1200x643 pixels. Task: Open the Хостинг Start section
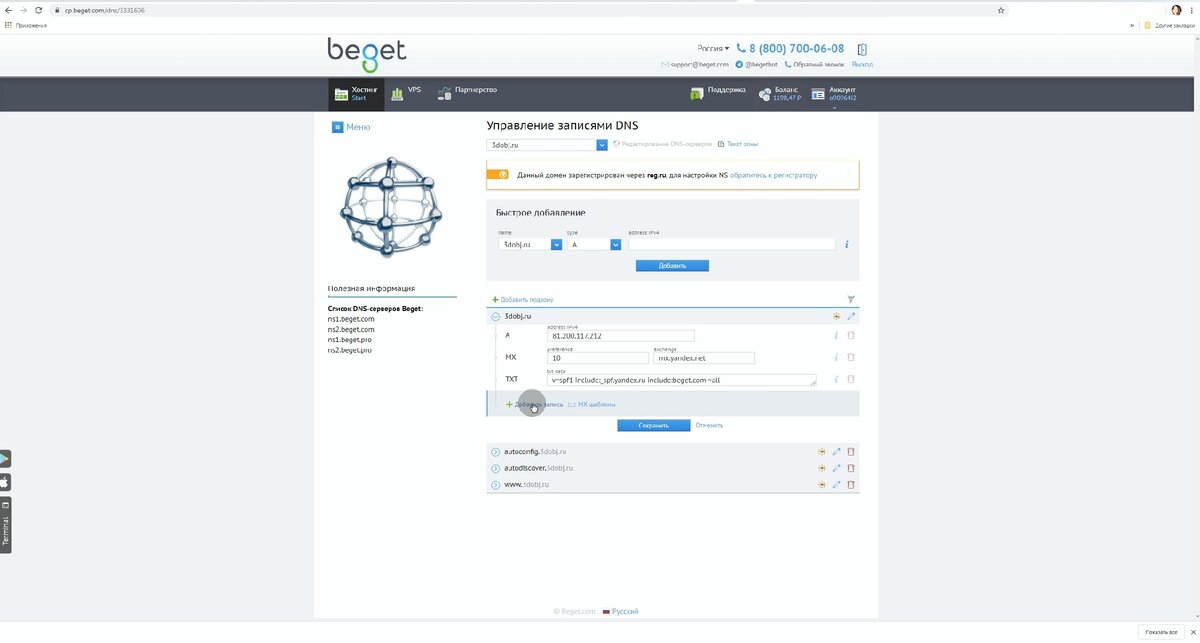[357, 94]
